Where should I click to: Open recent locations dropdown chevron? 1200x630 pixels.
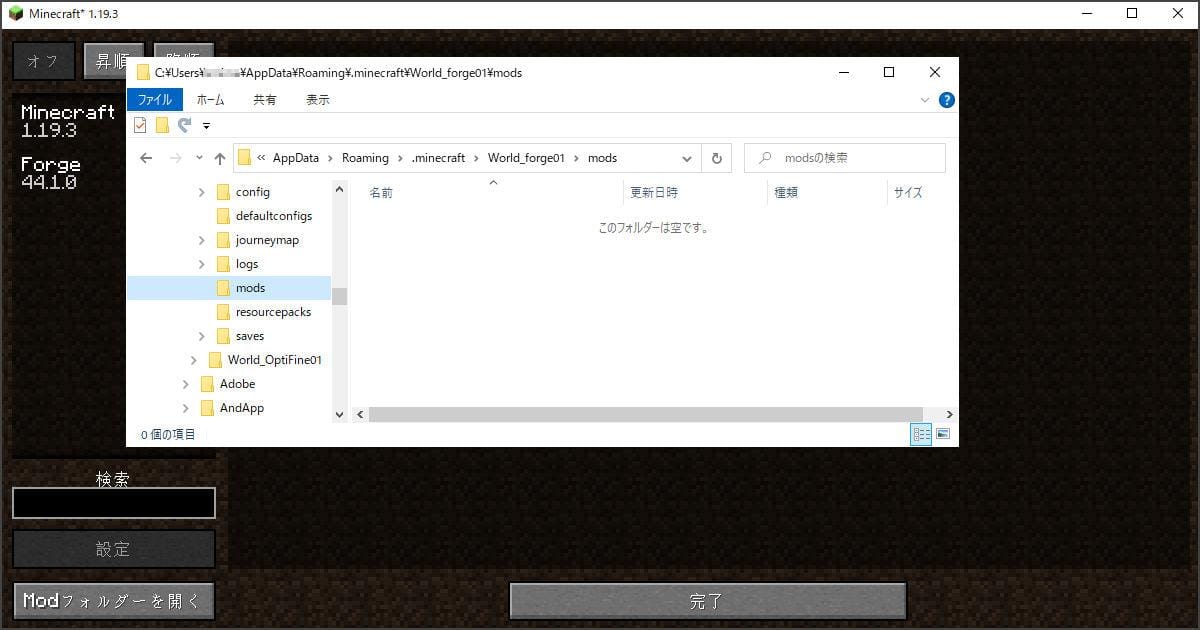[x=199, y=158]
